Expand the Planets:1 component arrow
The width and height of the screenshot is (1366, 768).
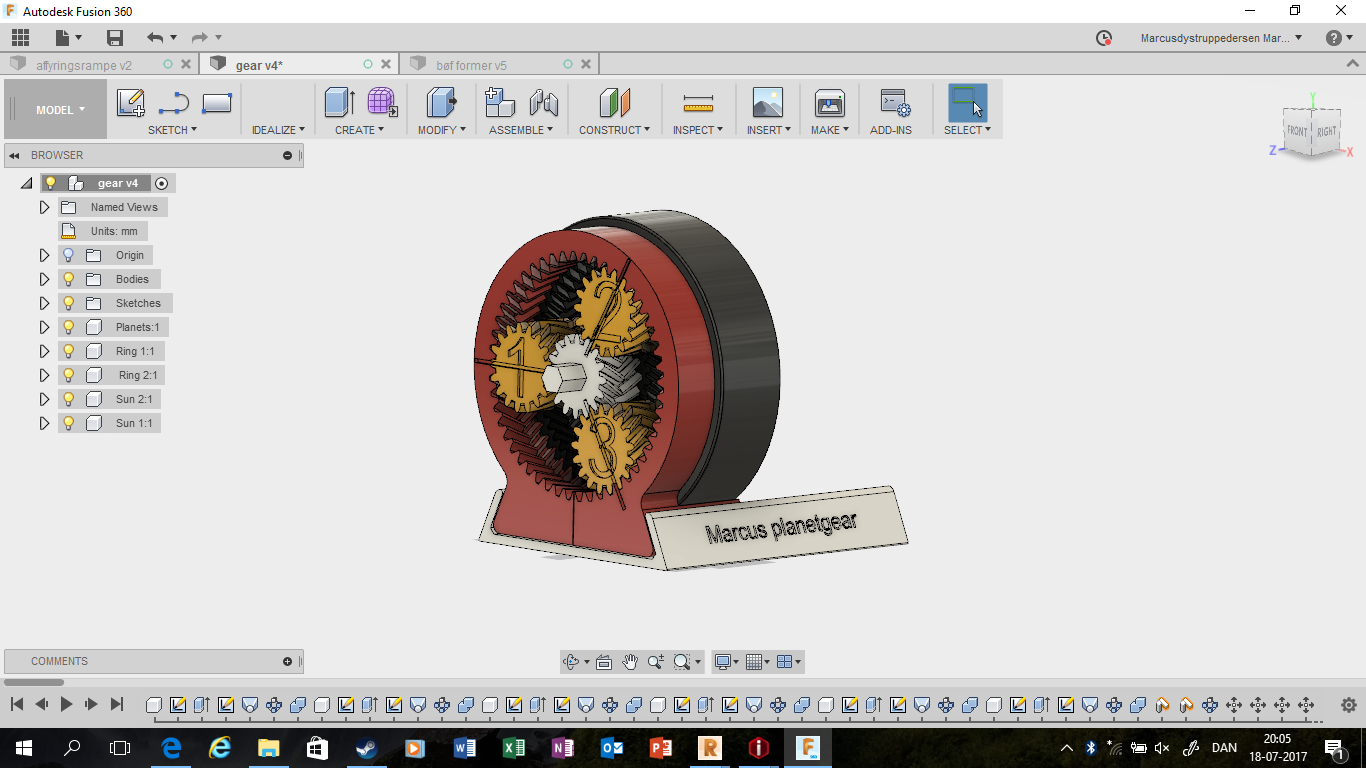pyautogui.click(x=44, y=327)
